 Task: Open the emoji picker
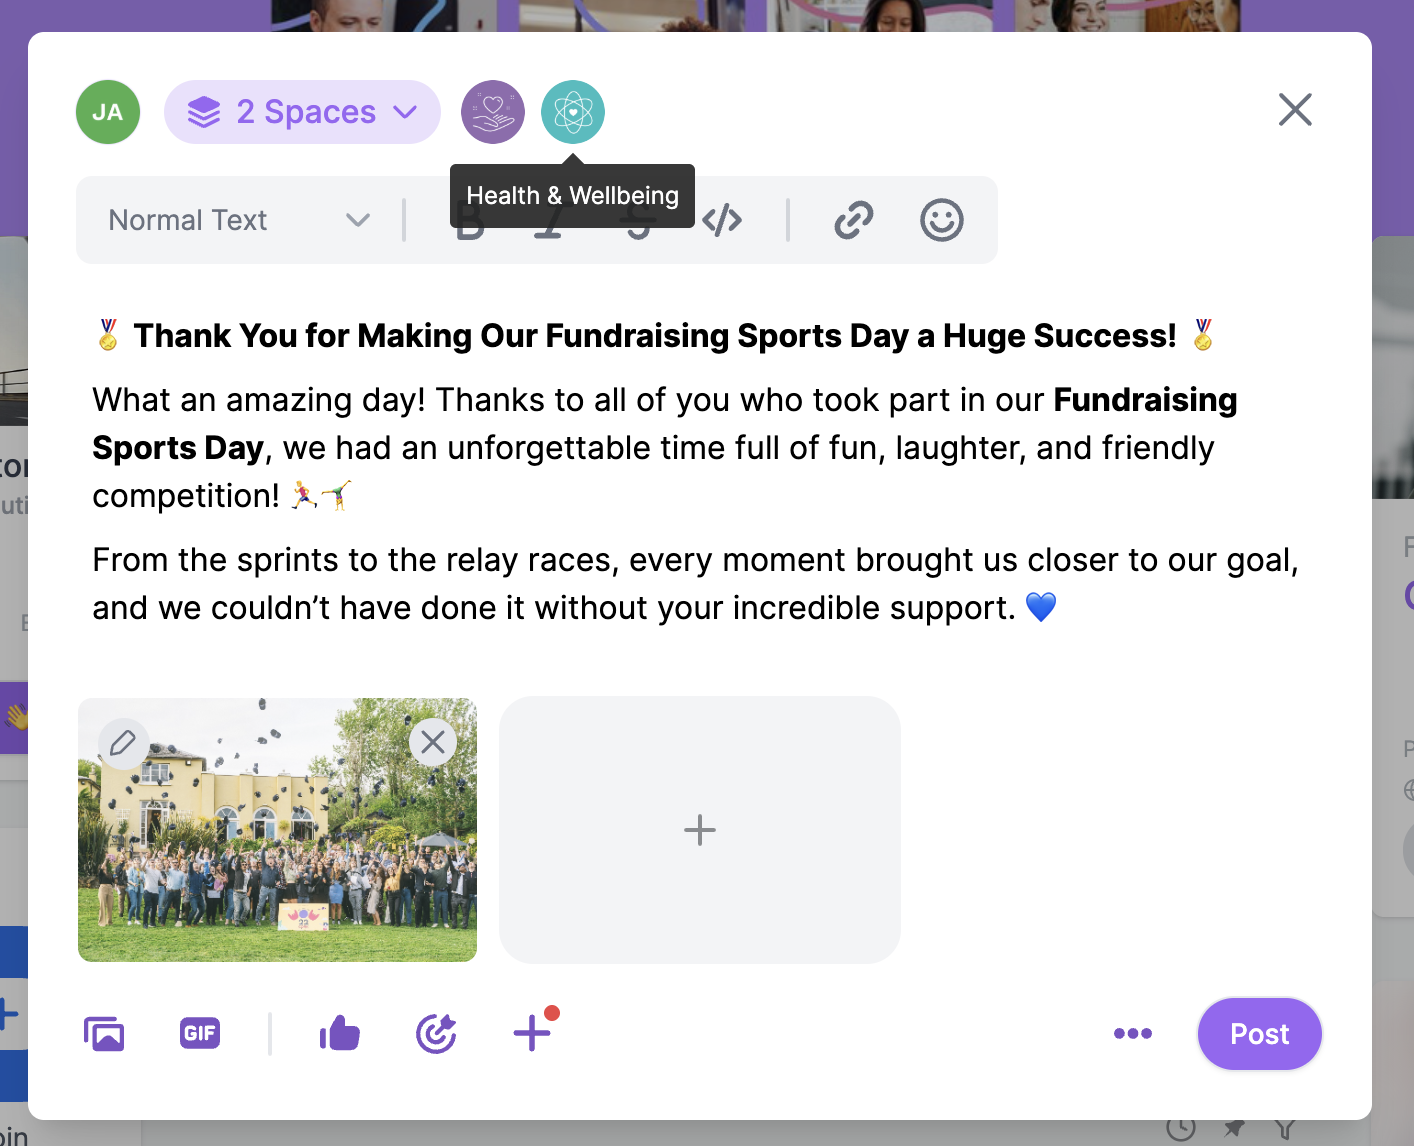click(x=942, y=220)
